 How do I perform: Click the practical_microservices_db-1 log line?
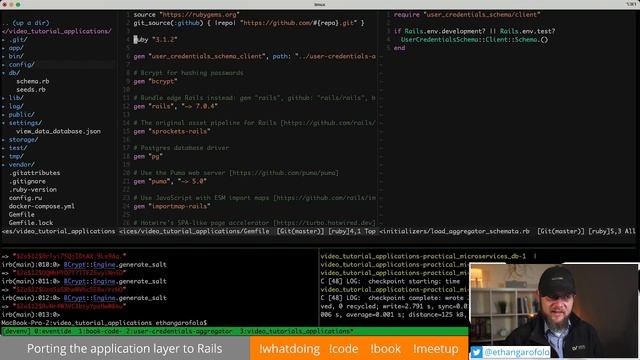point(423,256)
